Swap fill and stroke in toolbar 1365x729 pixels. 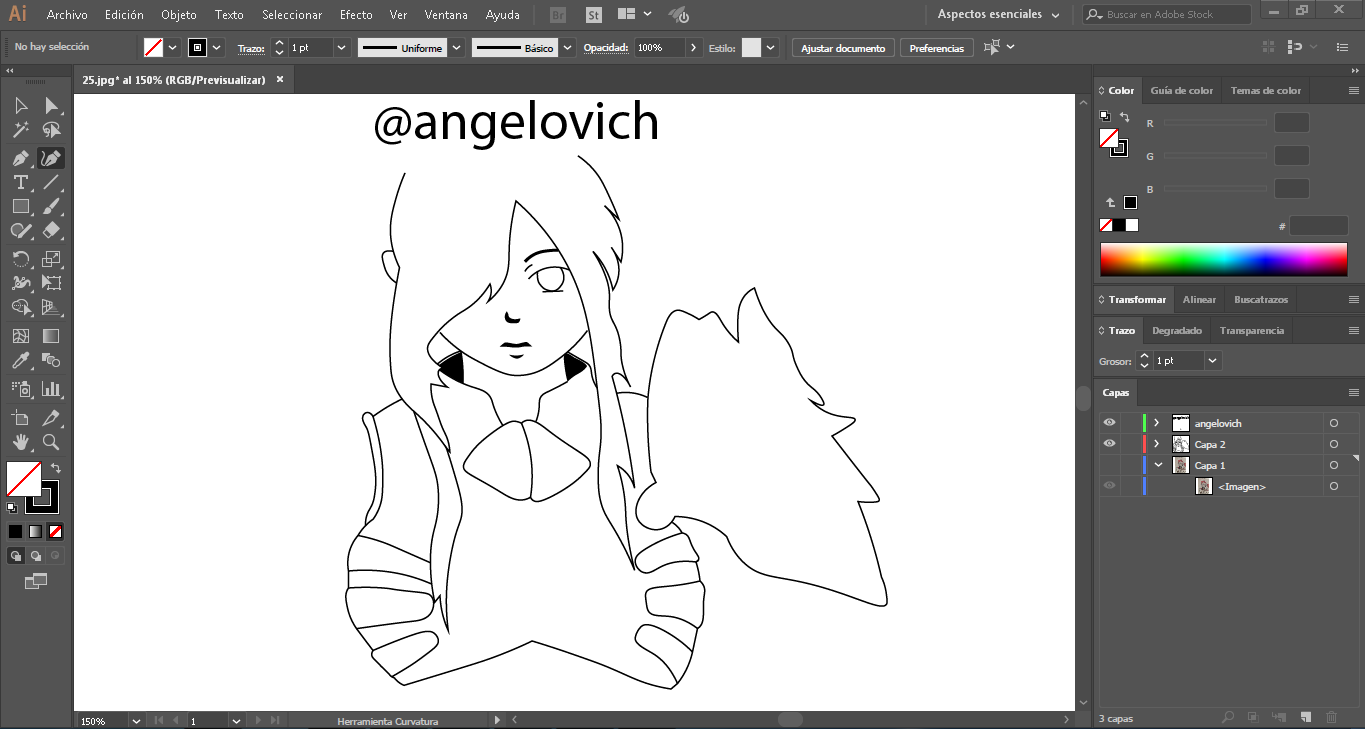(x=56, y=467)
